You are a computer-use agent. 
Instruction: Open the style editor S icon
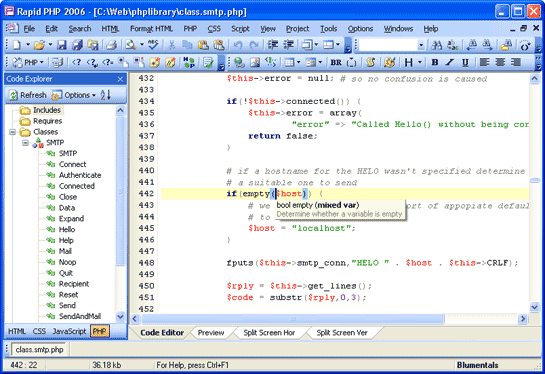371,63
